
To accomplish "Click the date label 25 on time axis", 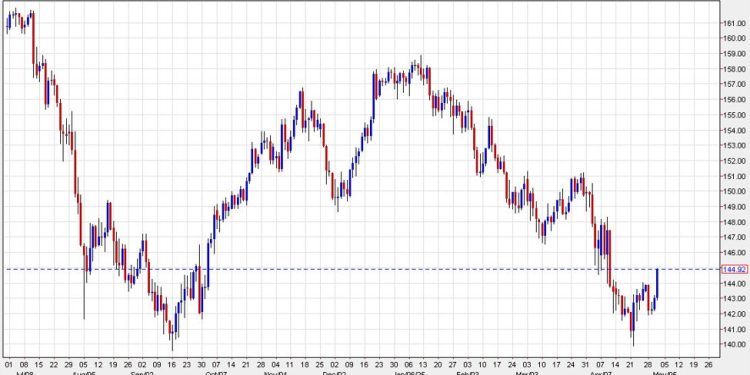I will 320,364.
